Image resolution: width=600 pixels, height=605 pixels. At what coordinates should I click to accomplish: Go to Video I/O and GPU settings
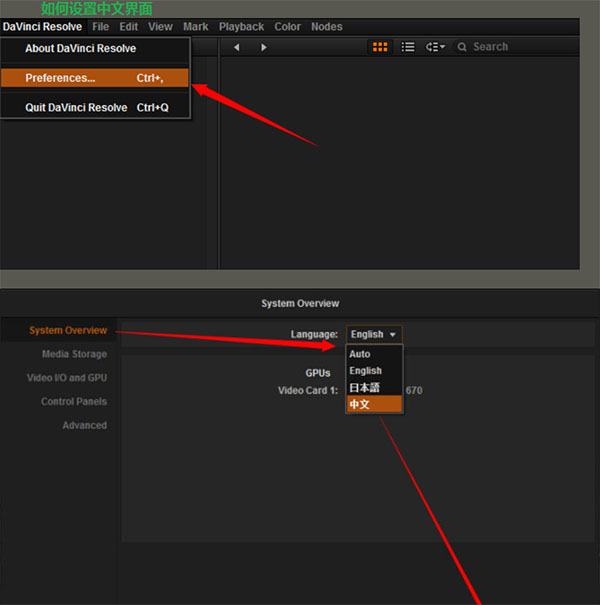click(67, 378)
